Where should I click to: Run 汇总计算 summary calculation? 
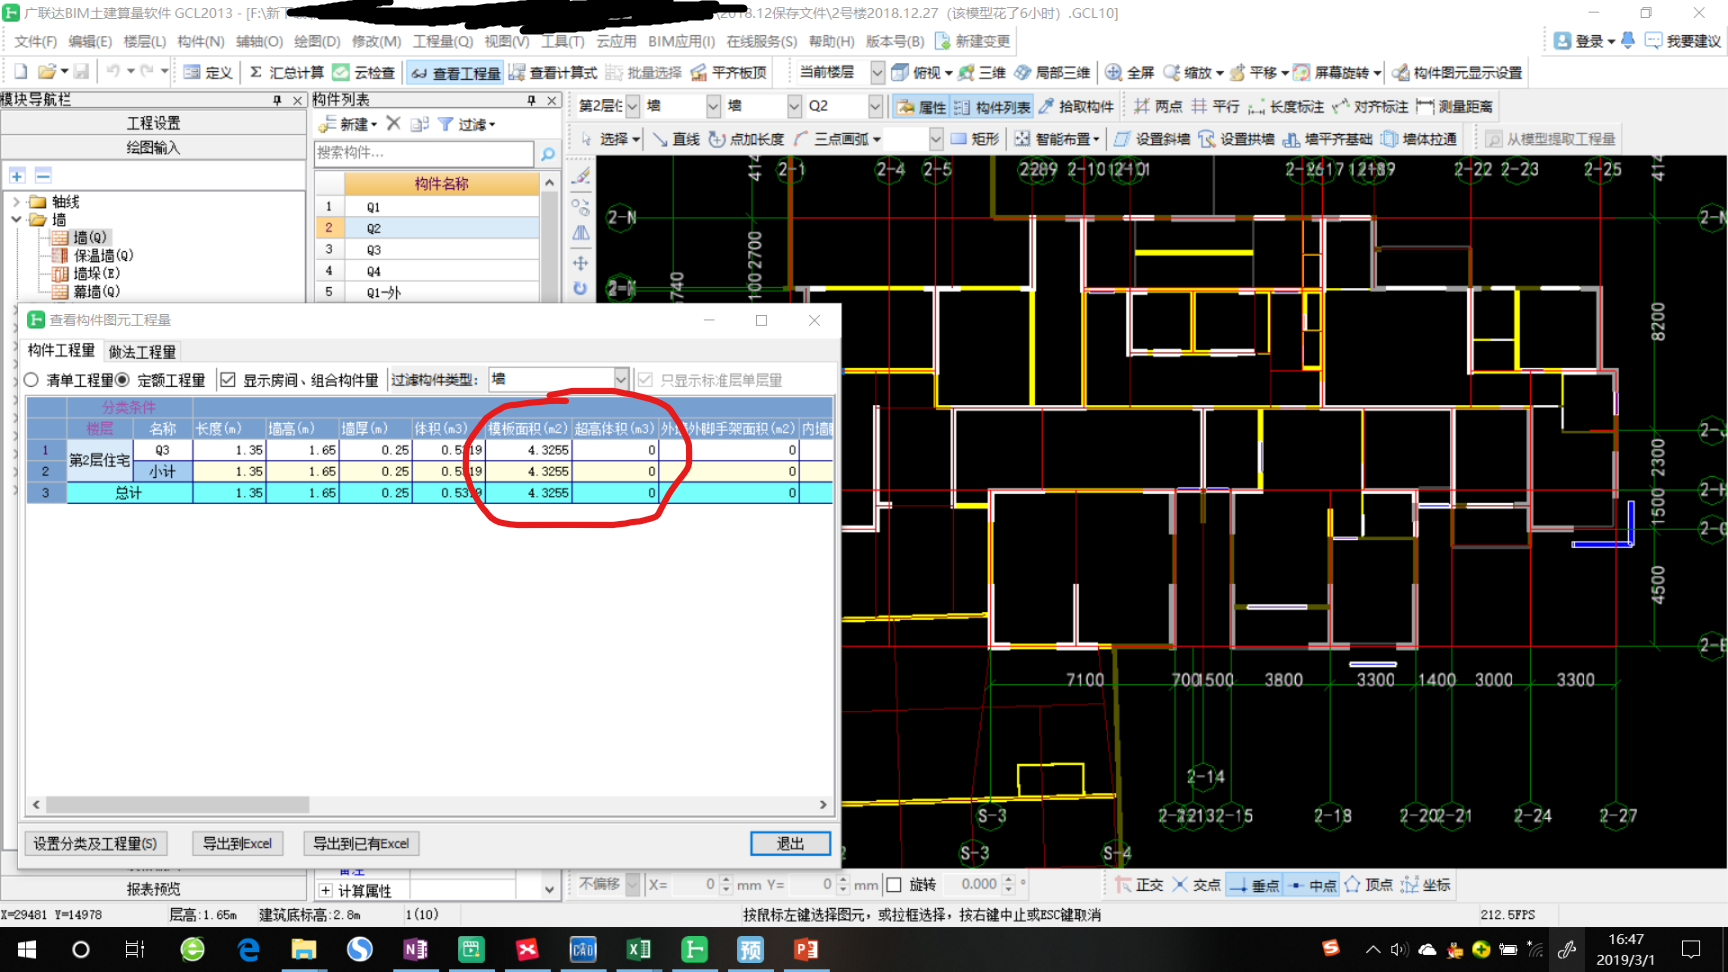[286, 72]
